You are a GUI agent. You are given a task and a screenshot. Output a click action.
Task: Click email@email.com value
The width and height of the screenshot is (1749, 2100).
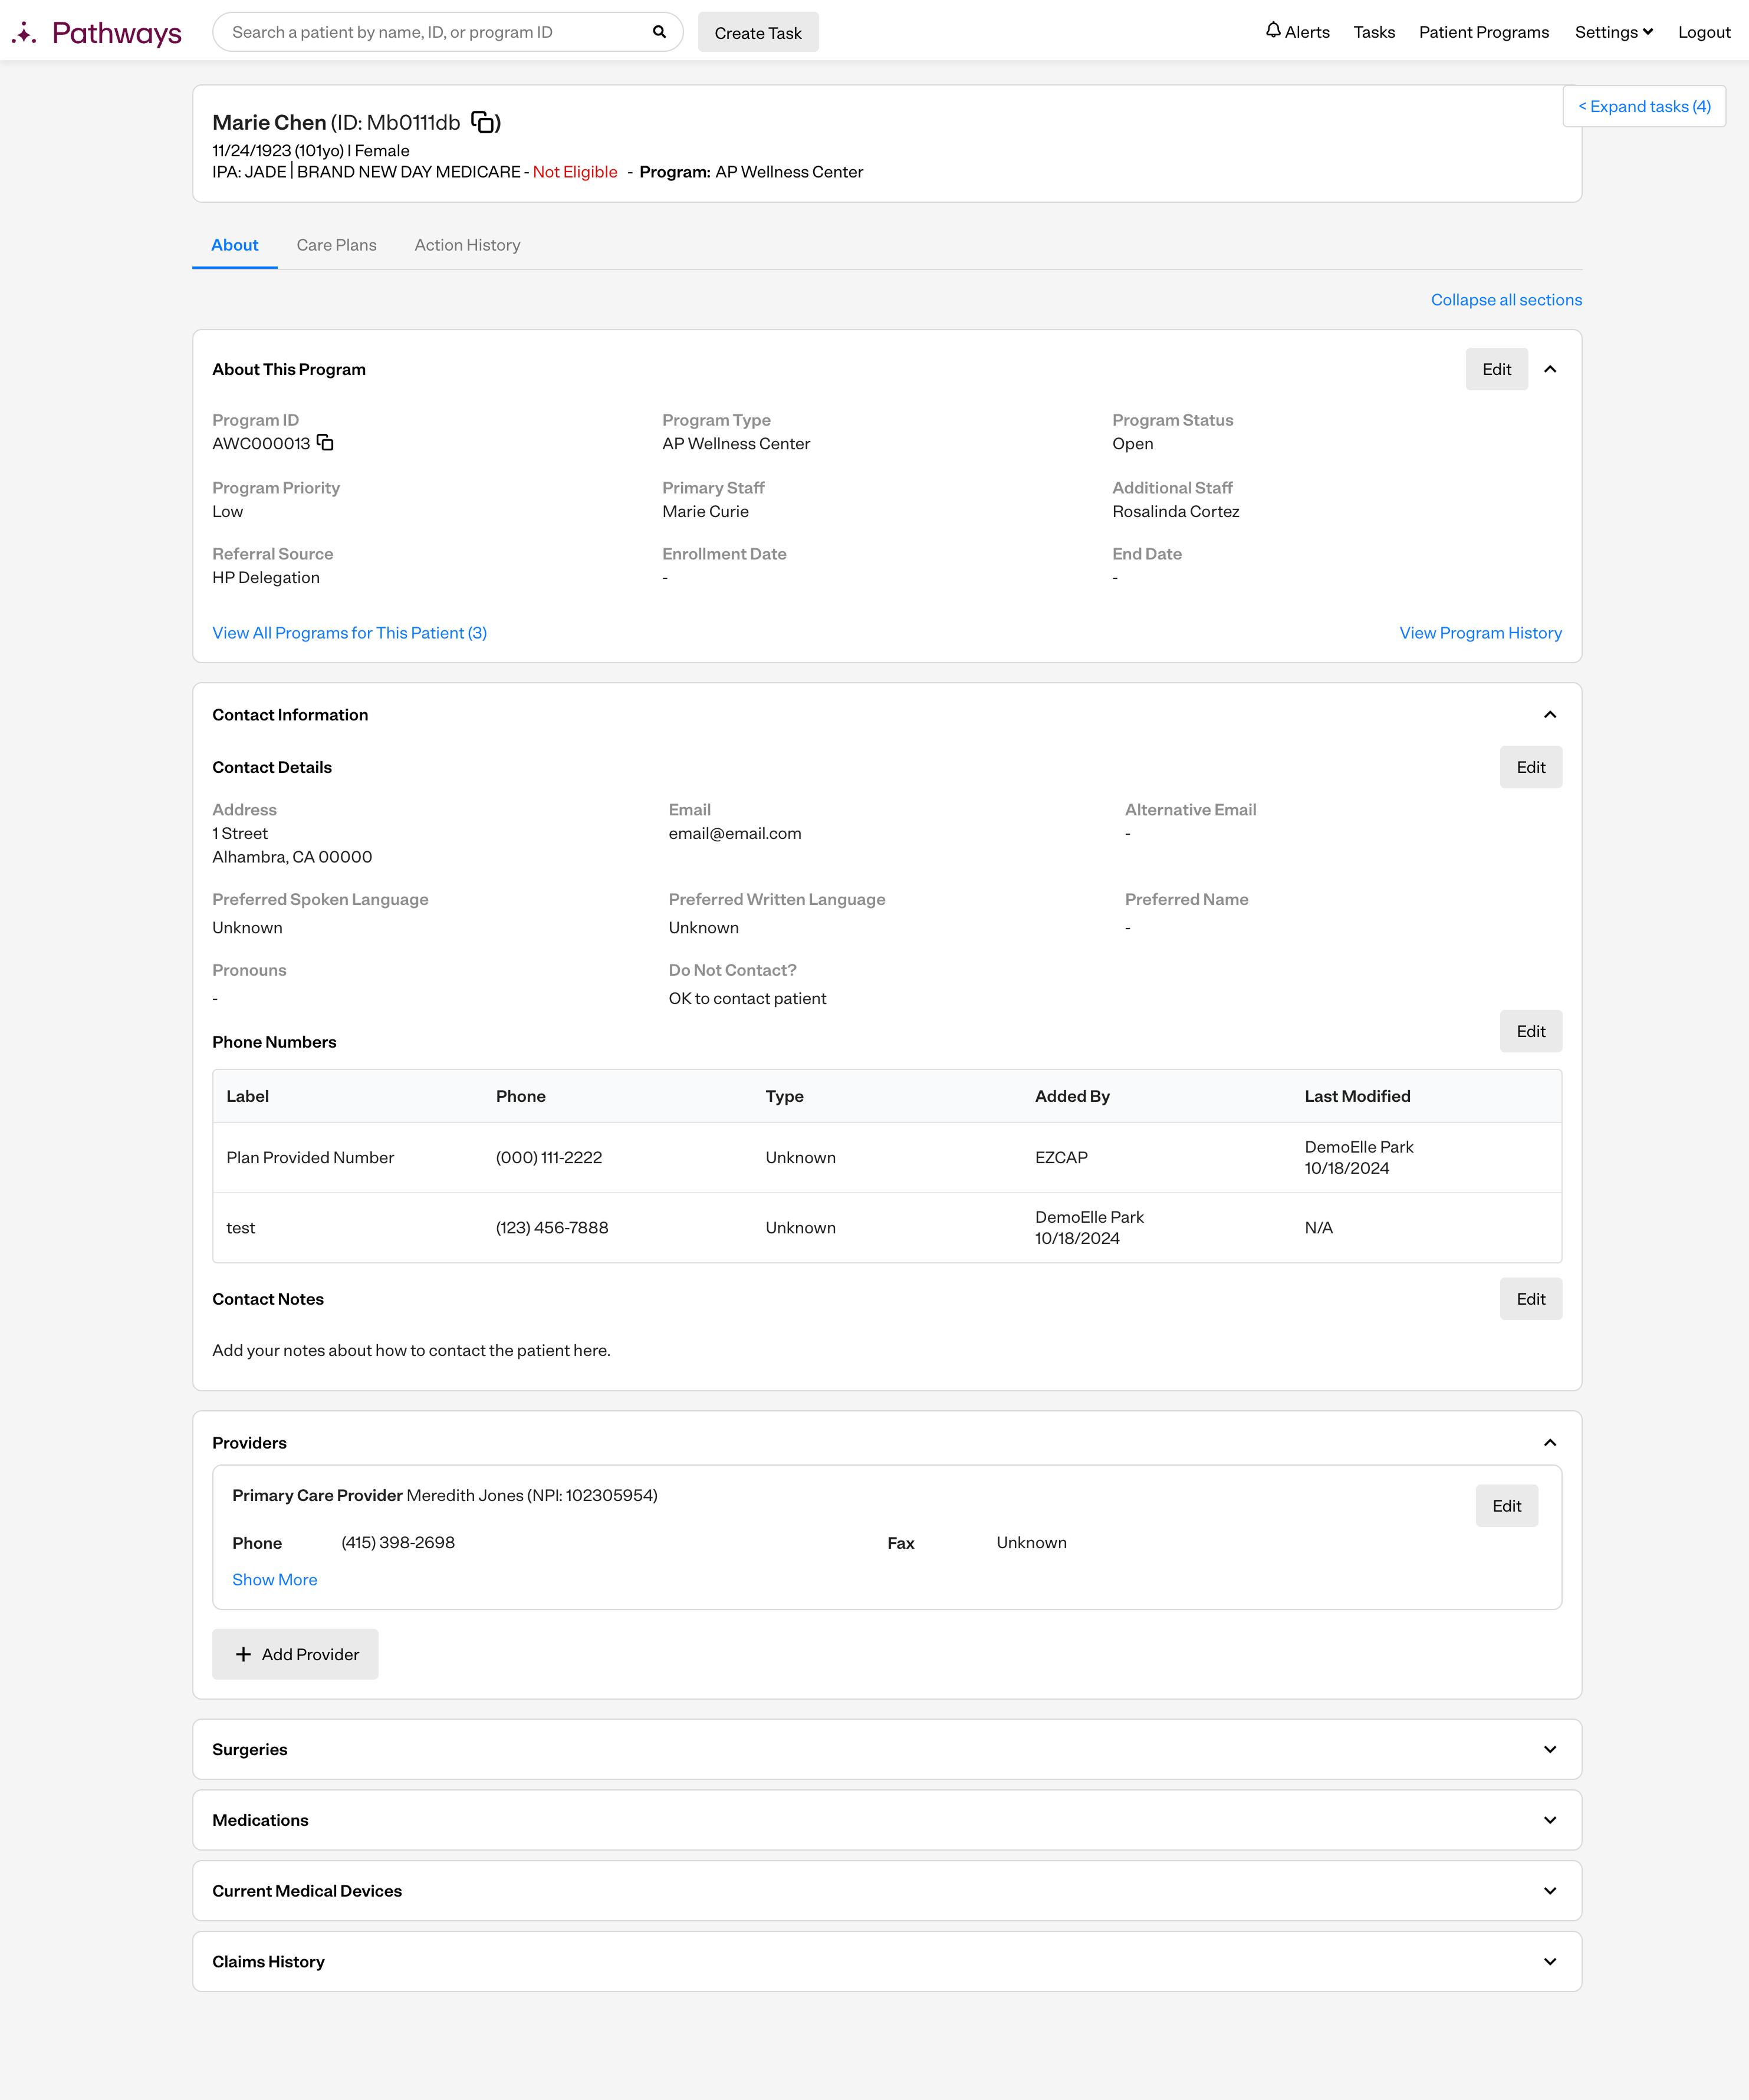[735, 833]
